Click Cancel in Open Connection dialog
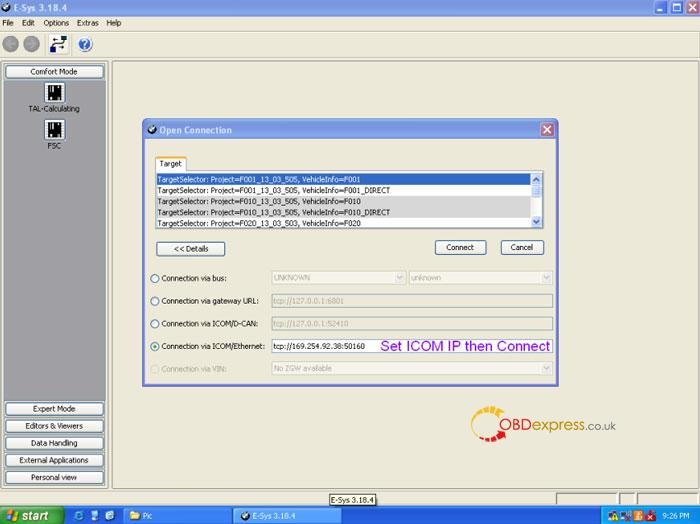Image resolution: width=700 pixels, height=524 pixels. point(522,247)
